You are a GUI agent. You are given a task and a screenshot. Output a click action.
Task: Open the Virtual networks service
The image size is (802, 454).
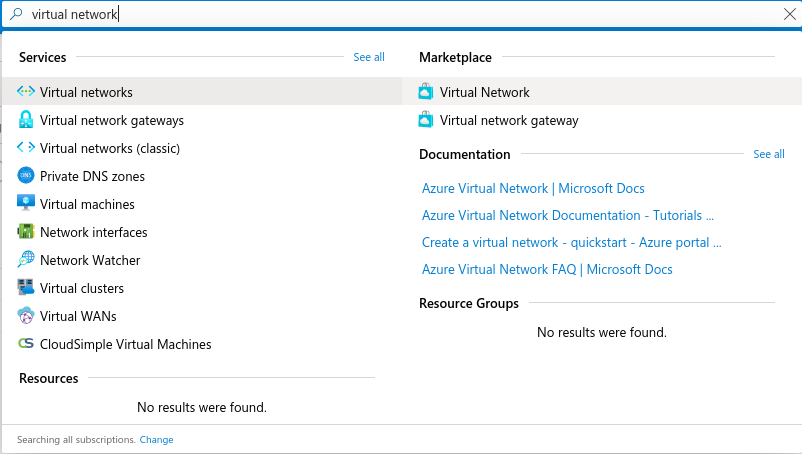[202, 92]
